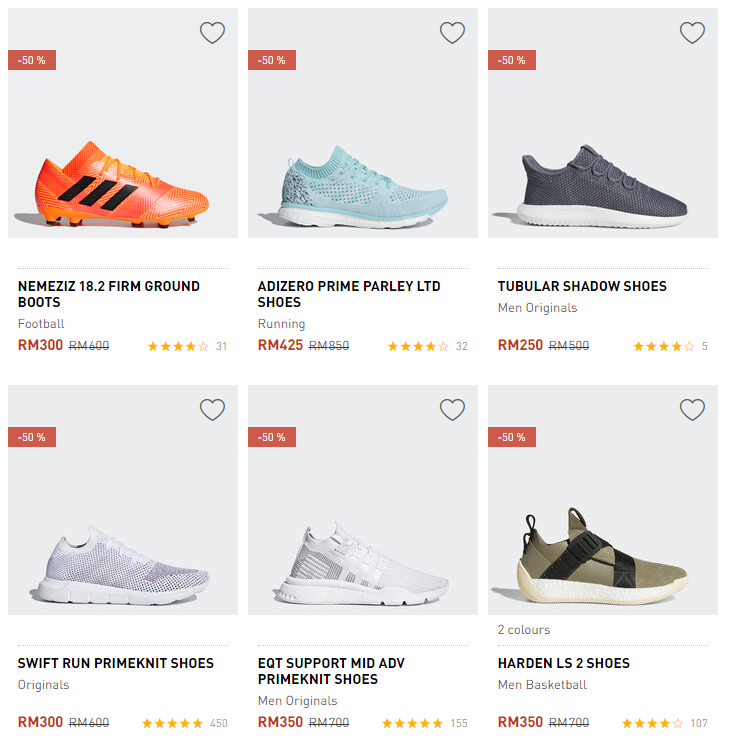
Task: Add Tubular Shadow Shoes to wishlist
Action: pos(692,33)
